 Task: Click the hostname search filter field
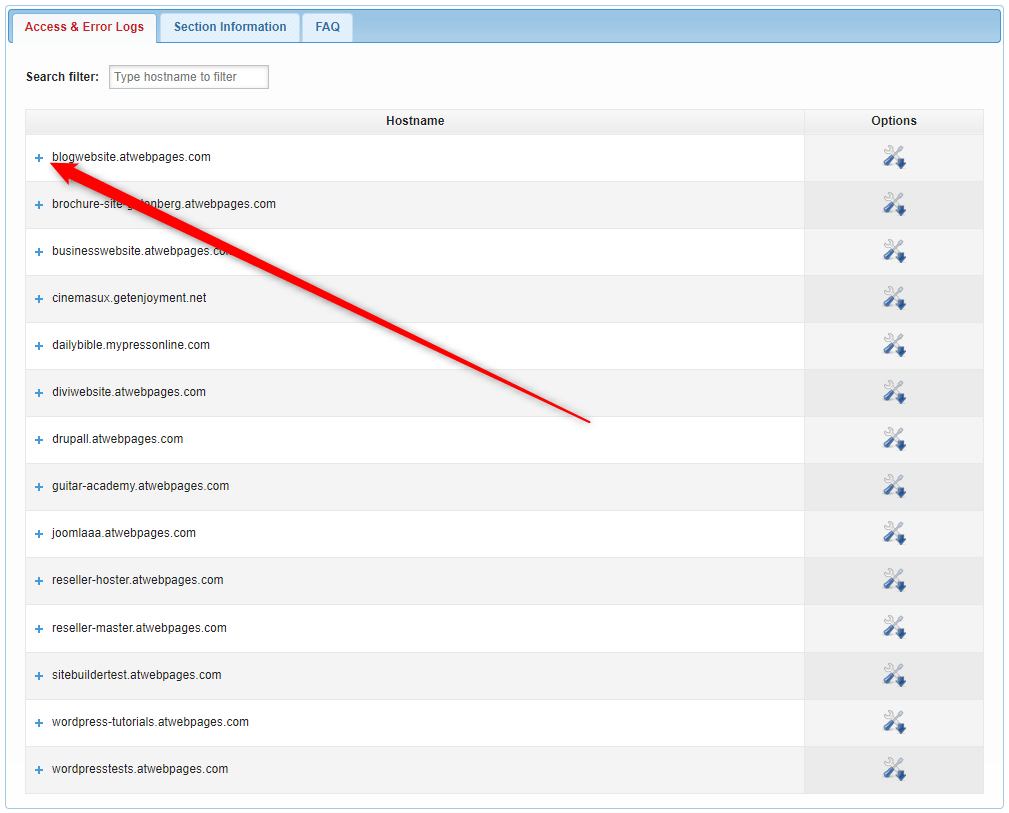tap(188, 76)
